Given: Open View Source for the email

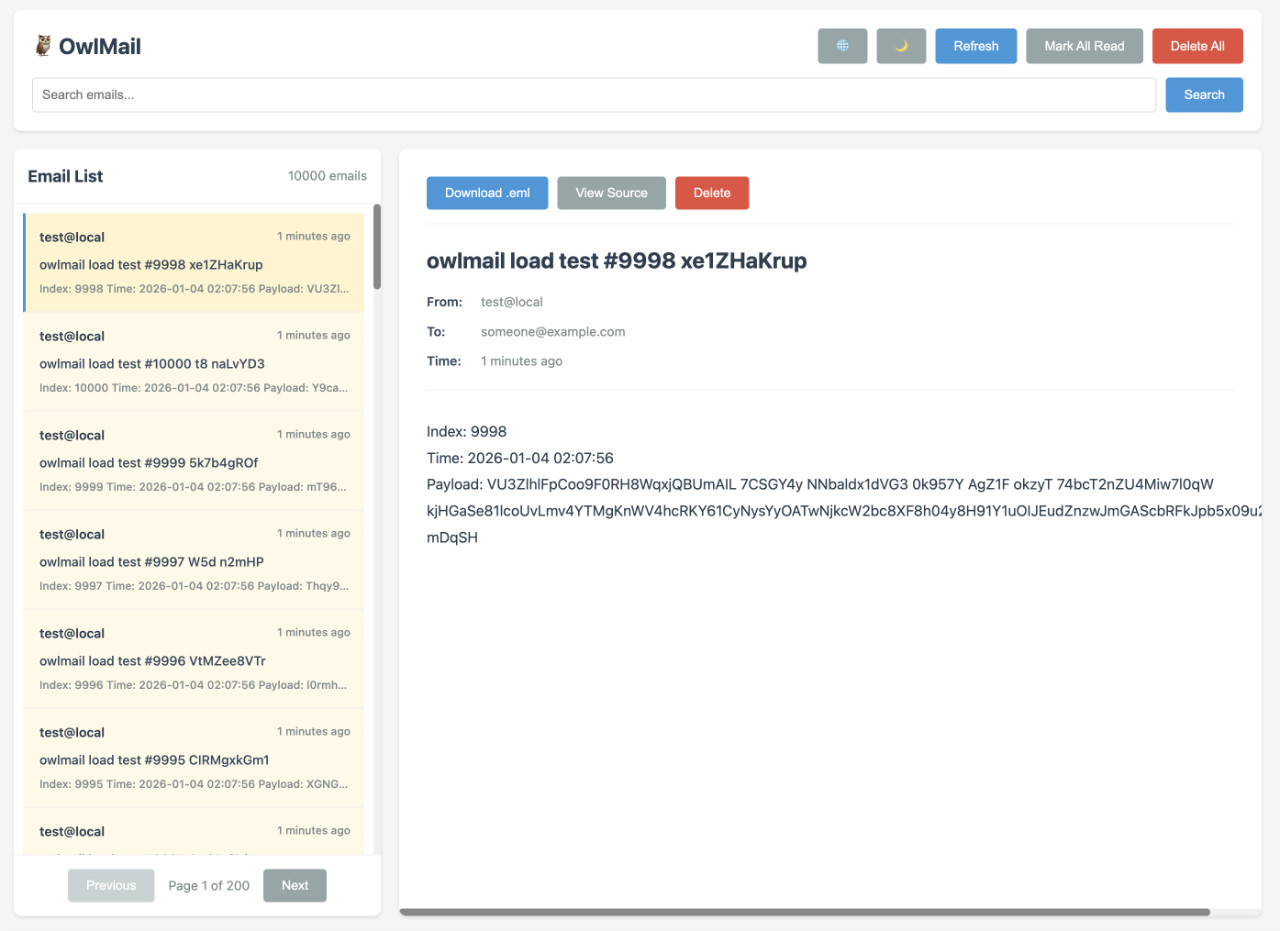Looking at the screenshot, I should (x=611, y=193).
